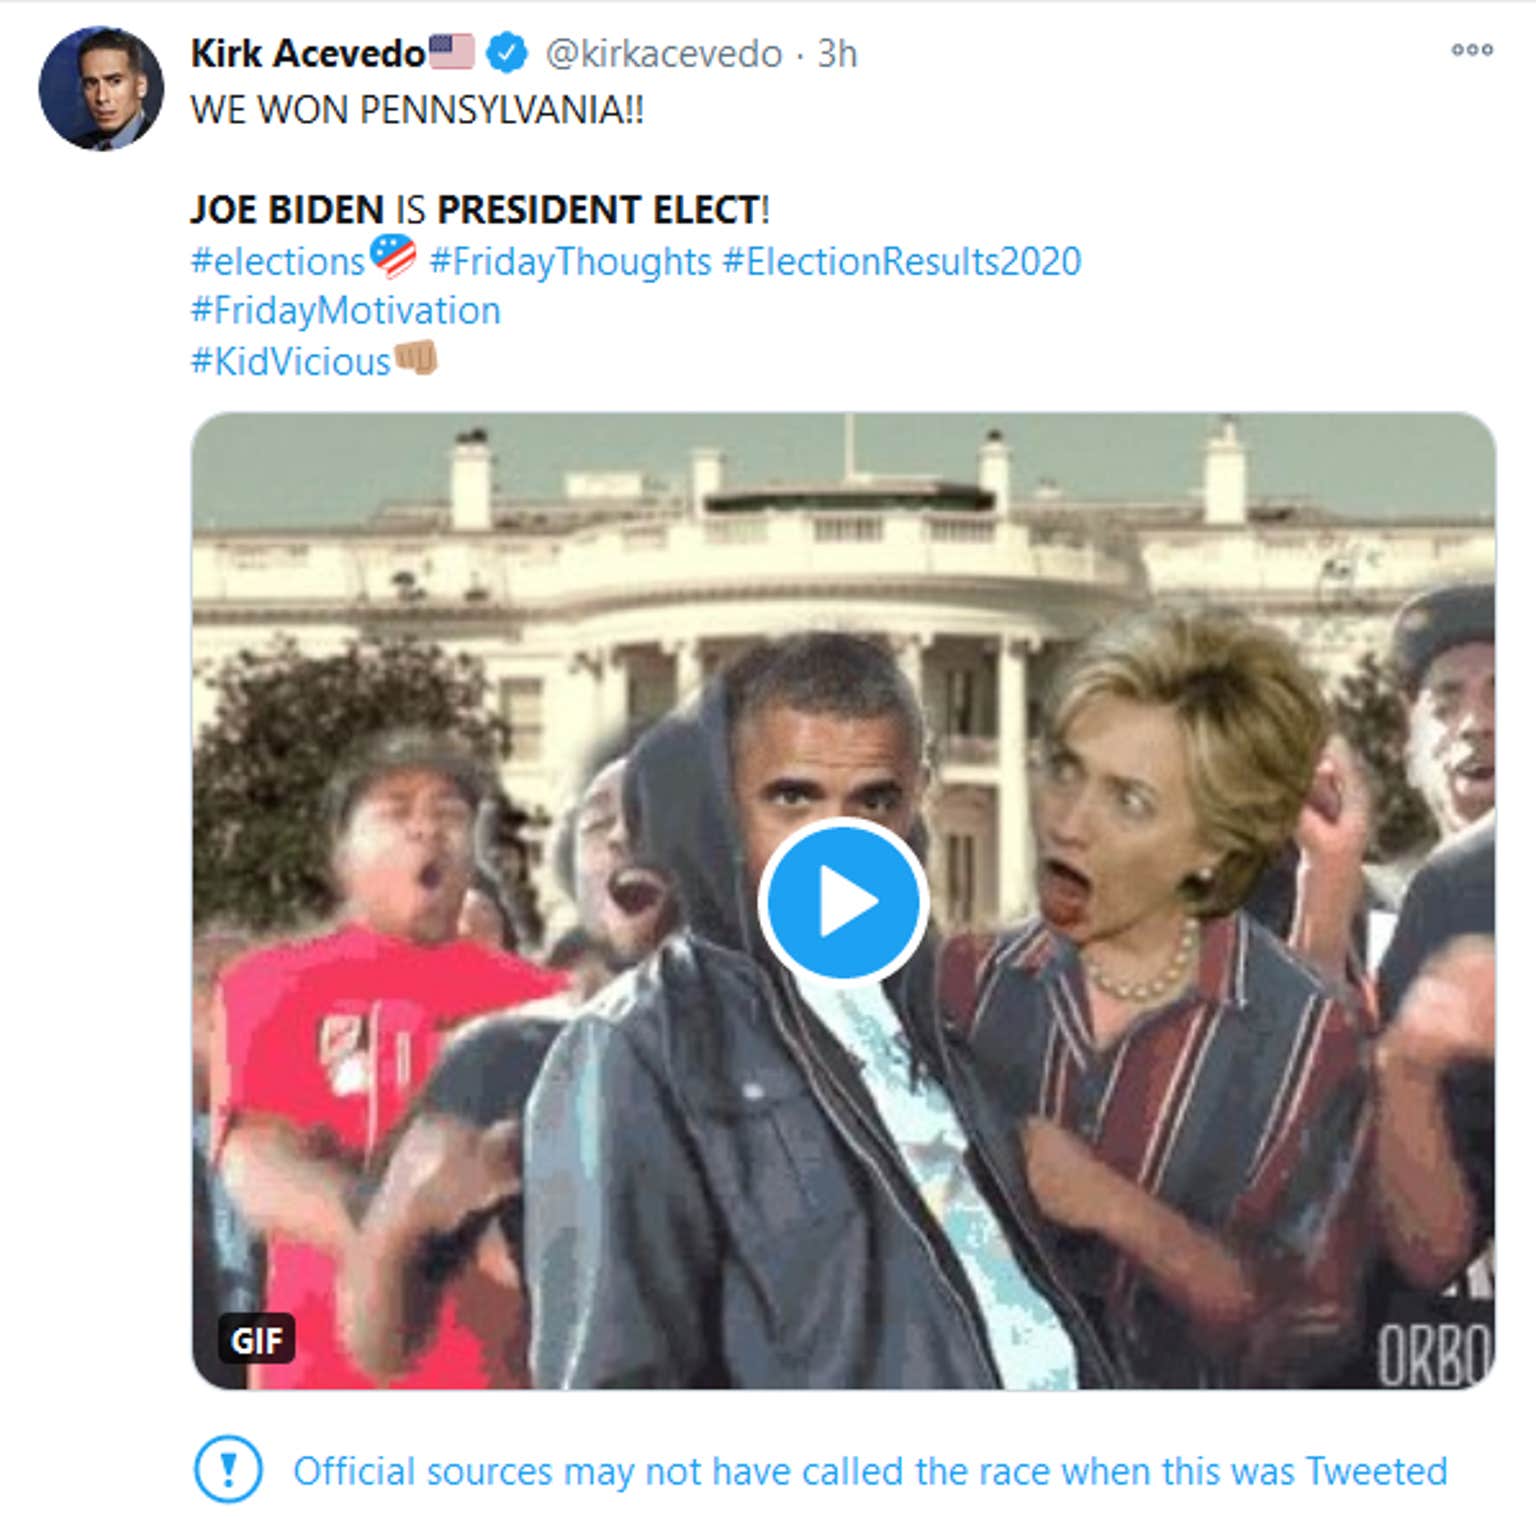The height and width of the screenshot is (1518, 1536).
Task: Click the exclamation warning circle icon
Action: click(228, 1470)
